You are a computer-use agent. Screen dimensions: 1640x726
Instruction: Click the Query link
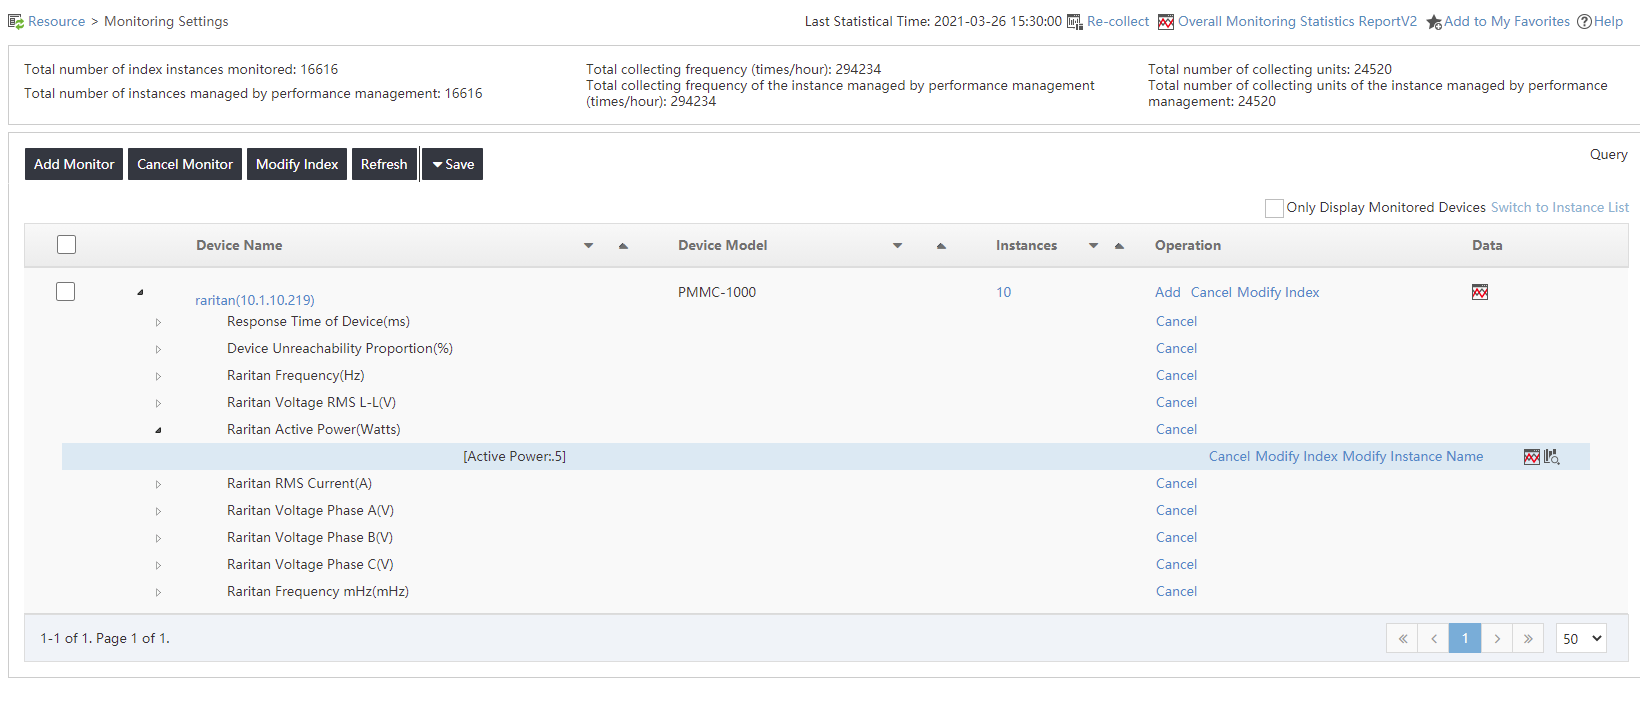pyautogui.click(x=1609, y=154)
